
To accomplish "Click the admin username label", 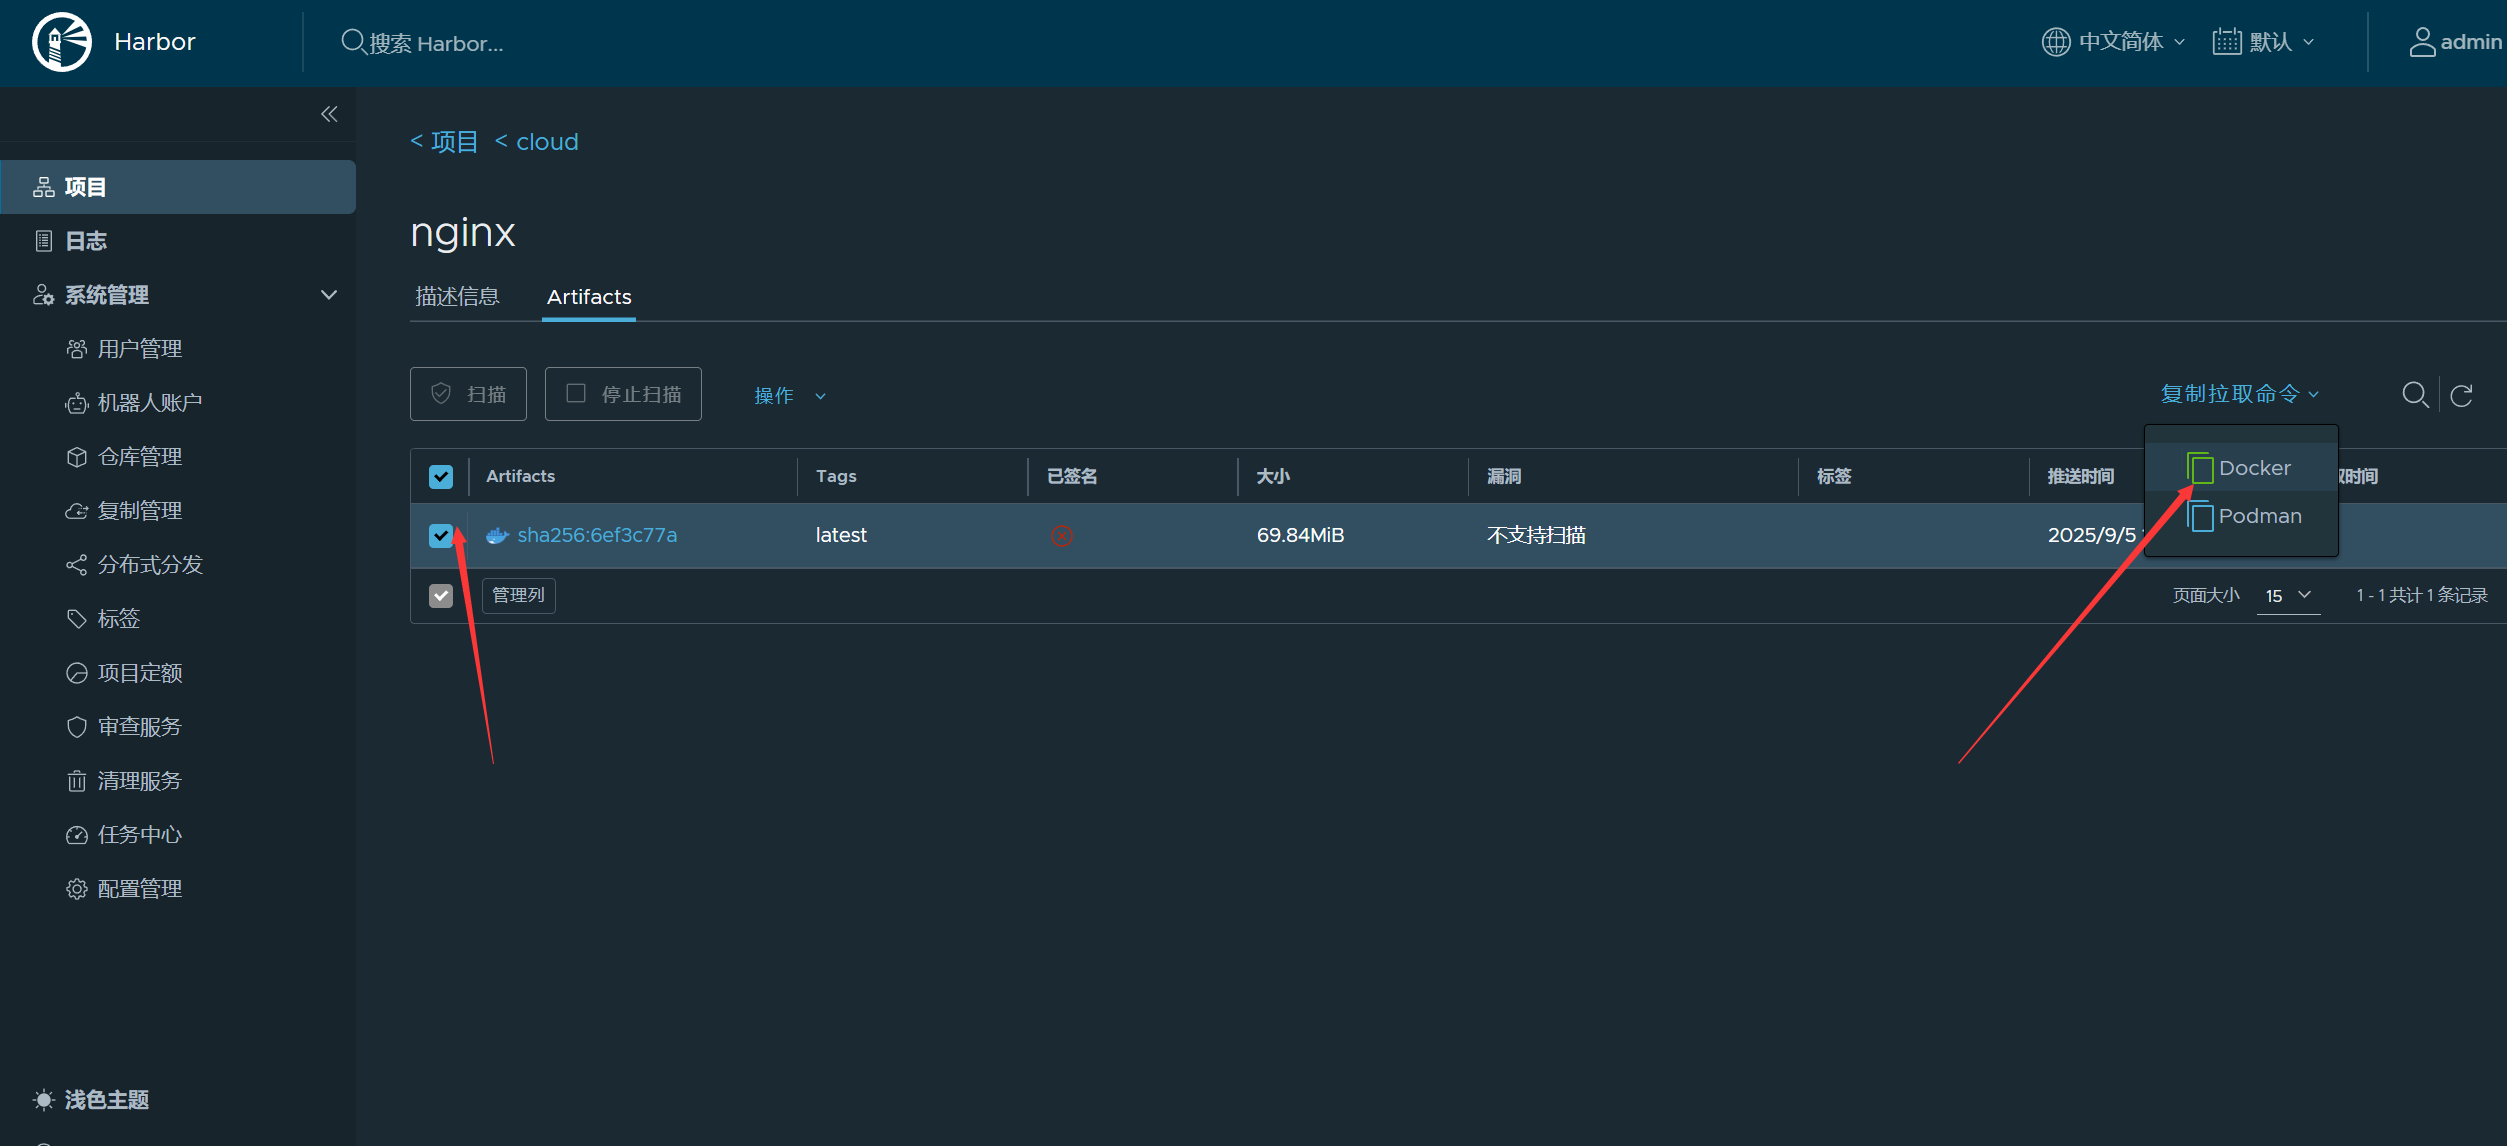I will click(x=2471, y=42).
